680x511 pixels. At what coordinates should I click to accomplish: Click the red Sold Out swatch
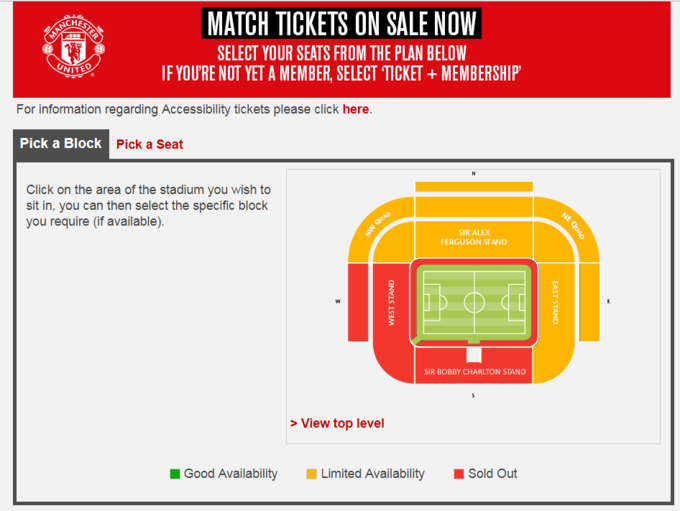point(459,474)
